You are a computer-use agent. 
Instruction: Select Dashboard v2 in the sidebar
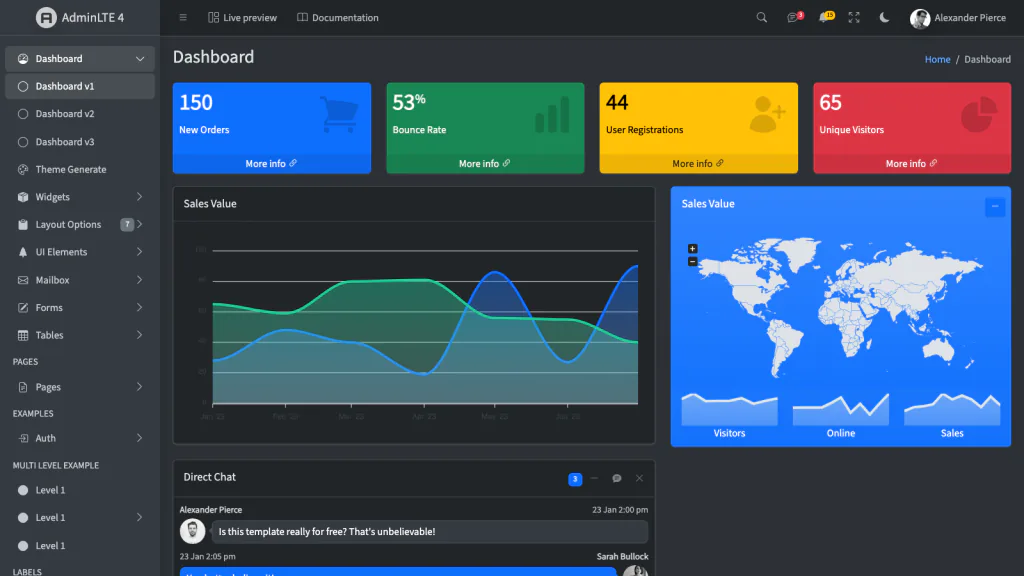pos(80,114)
